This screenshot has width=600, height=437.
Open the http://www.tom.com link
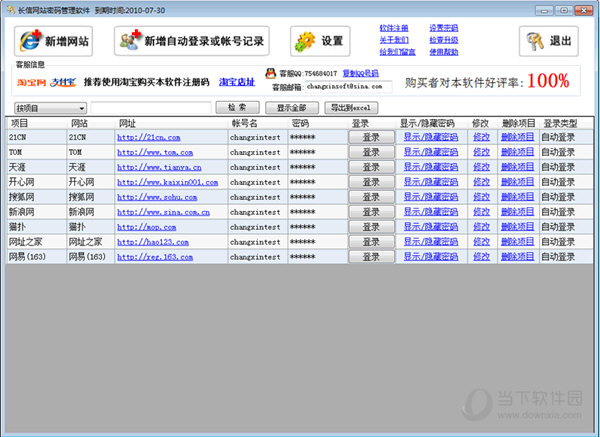click(155, 152)
